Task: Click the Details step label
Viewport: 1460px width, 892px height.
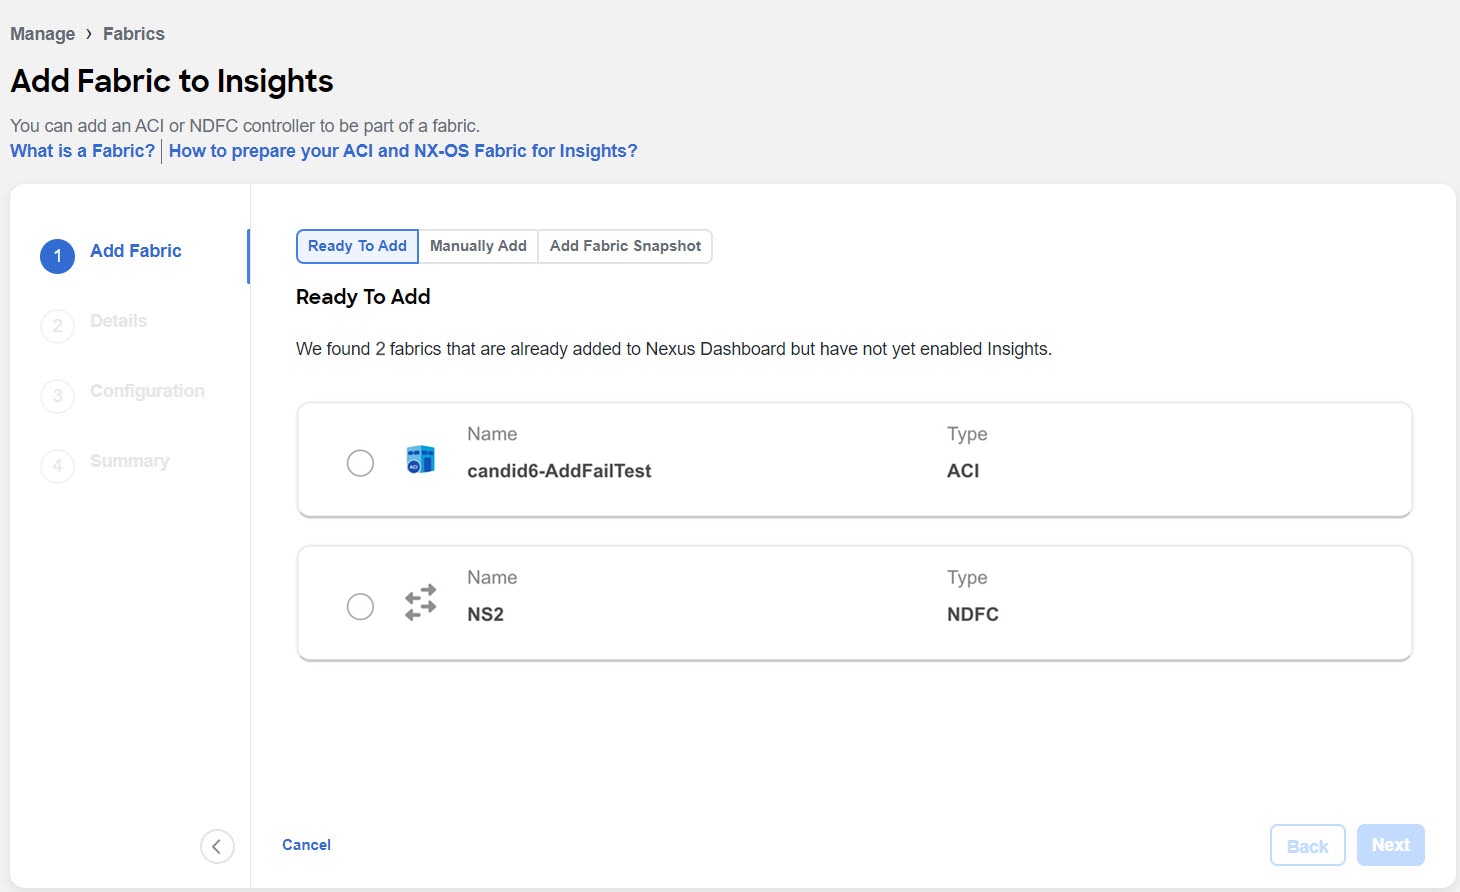Action: coord(118,321)
